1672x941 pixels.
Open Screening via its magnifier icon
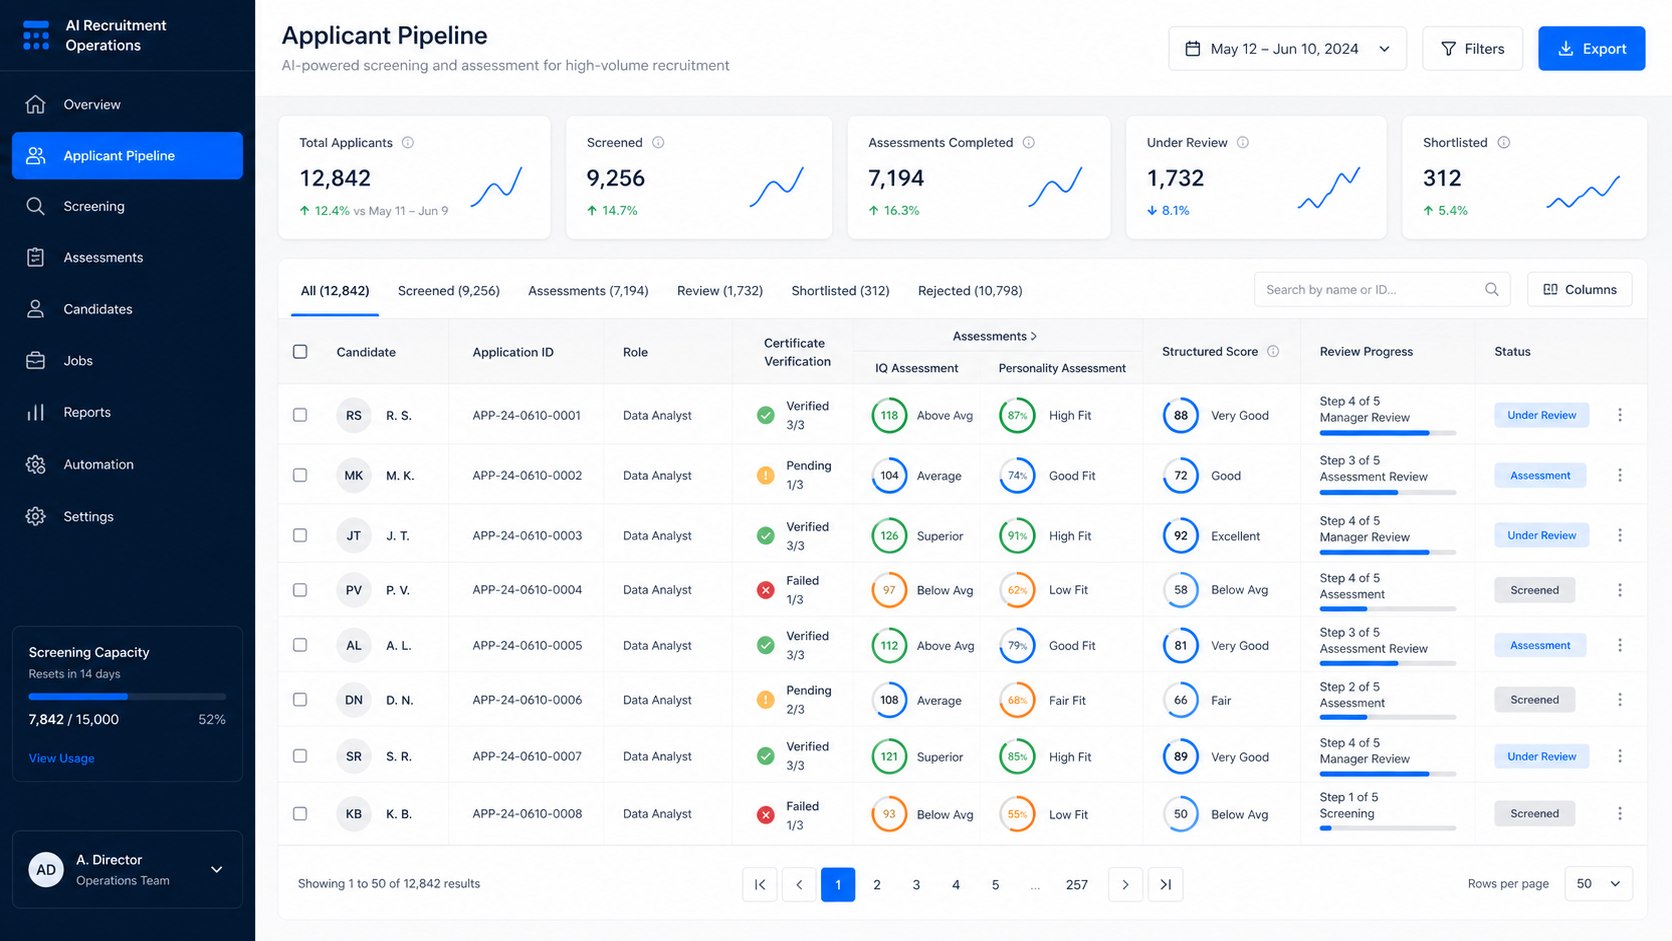point(36,206)
